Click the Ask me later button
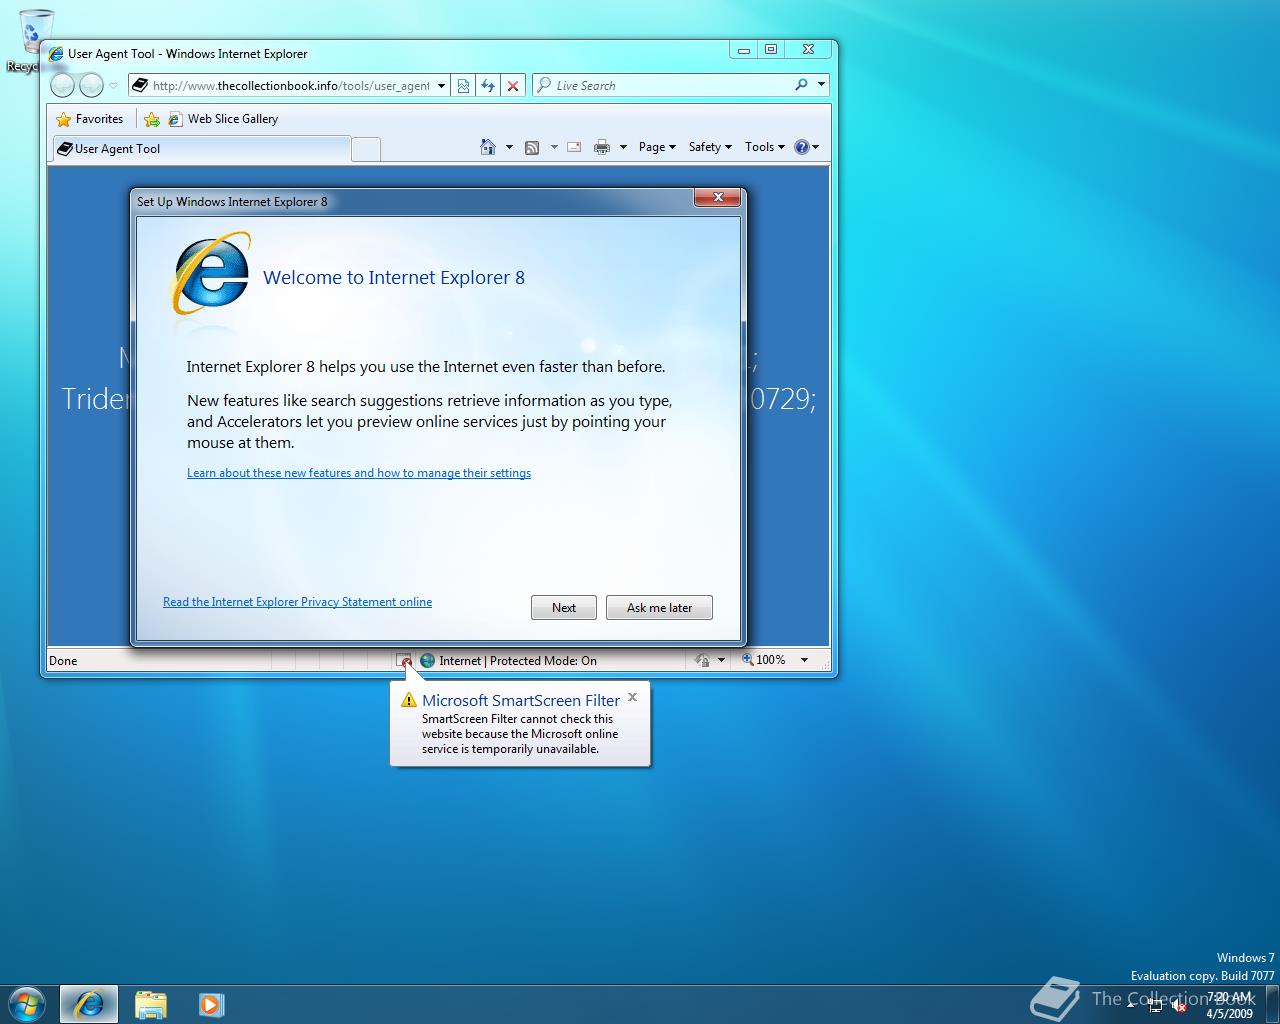Viewport: 1280px width, 1024px height. click(x=659, y=608)
